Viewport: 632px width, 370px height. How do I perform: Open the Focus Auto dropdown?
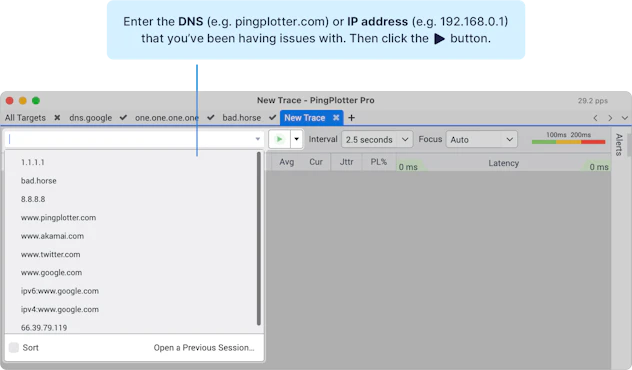(x=482, y=139)
